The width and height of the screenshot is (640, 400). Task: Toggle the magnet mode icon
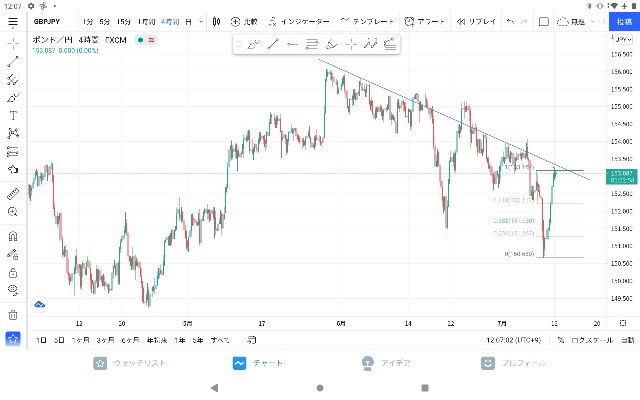coord(13,236)
